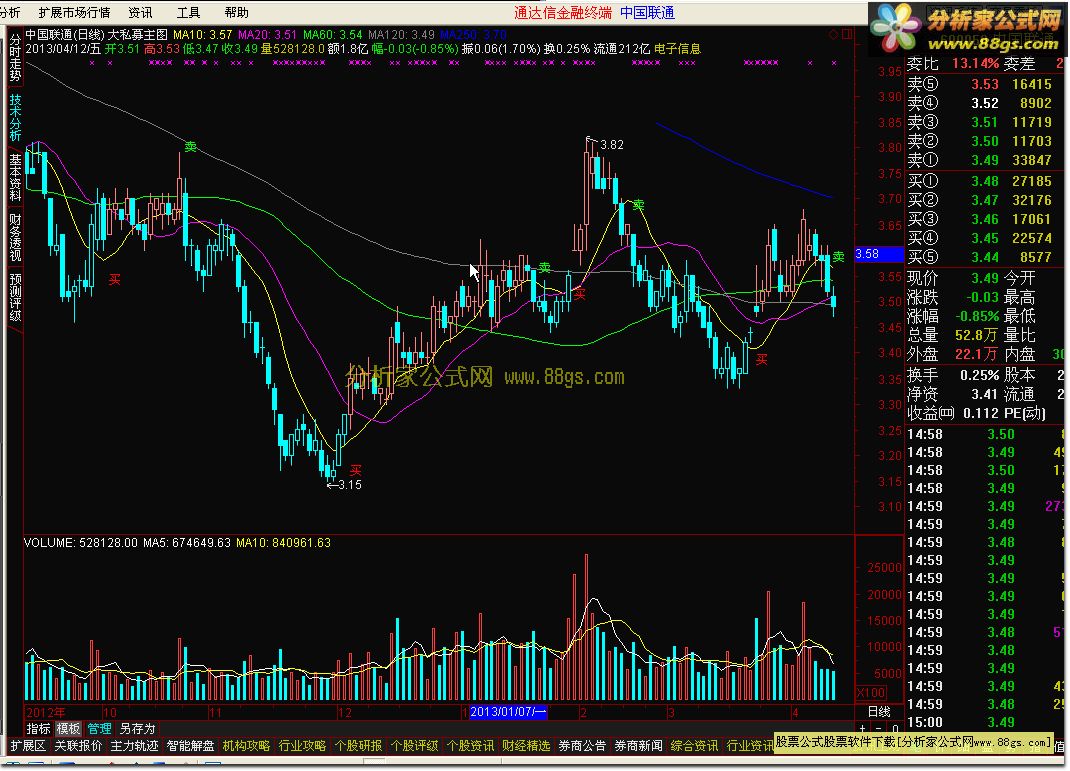Open the 行业攻略 bottom tab

click(x=302, y=746)
